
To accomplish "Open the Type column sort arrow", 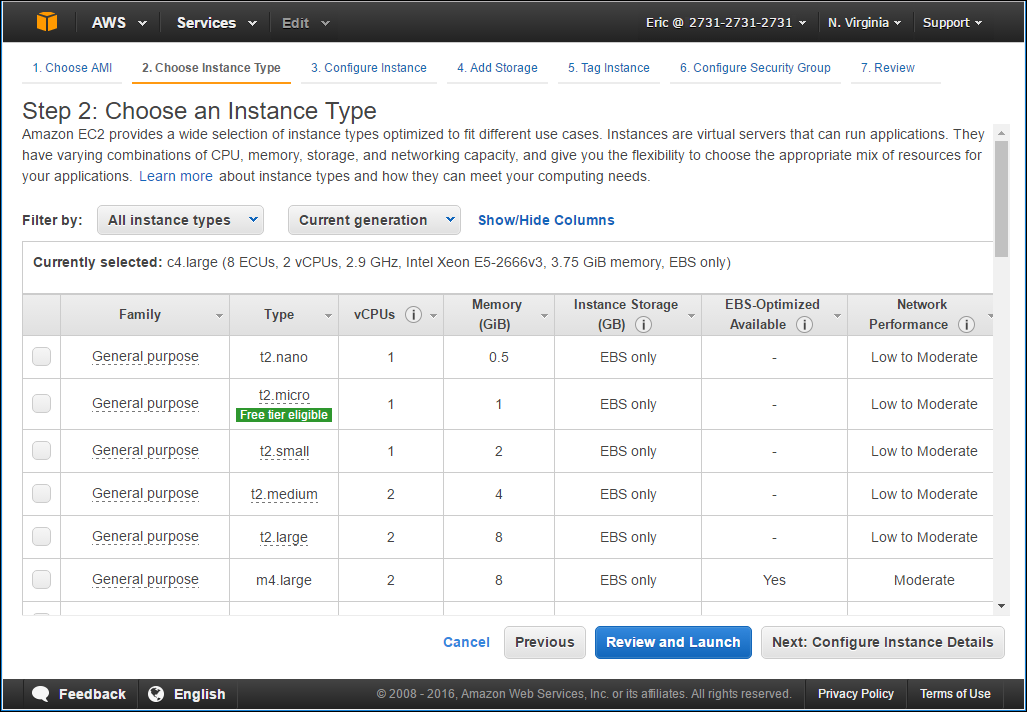I will click(x=328, y=316).
